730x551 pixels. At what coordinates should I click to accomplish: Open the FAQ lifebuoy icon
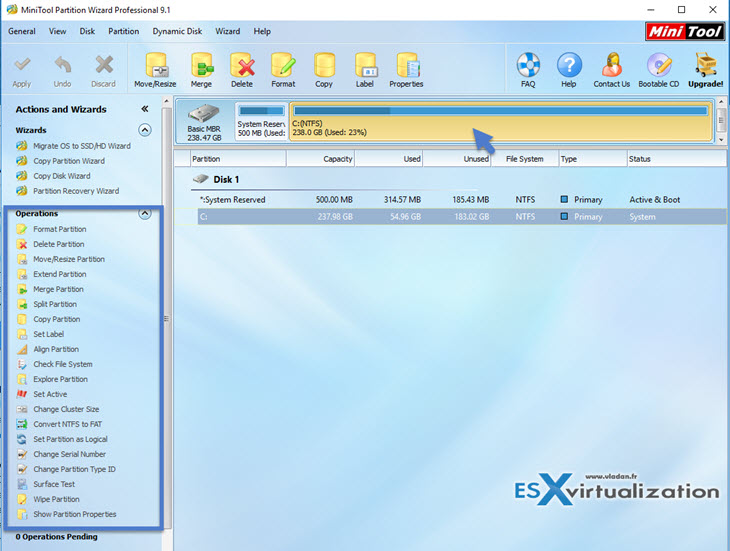tap(528, 71)
